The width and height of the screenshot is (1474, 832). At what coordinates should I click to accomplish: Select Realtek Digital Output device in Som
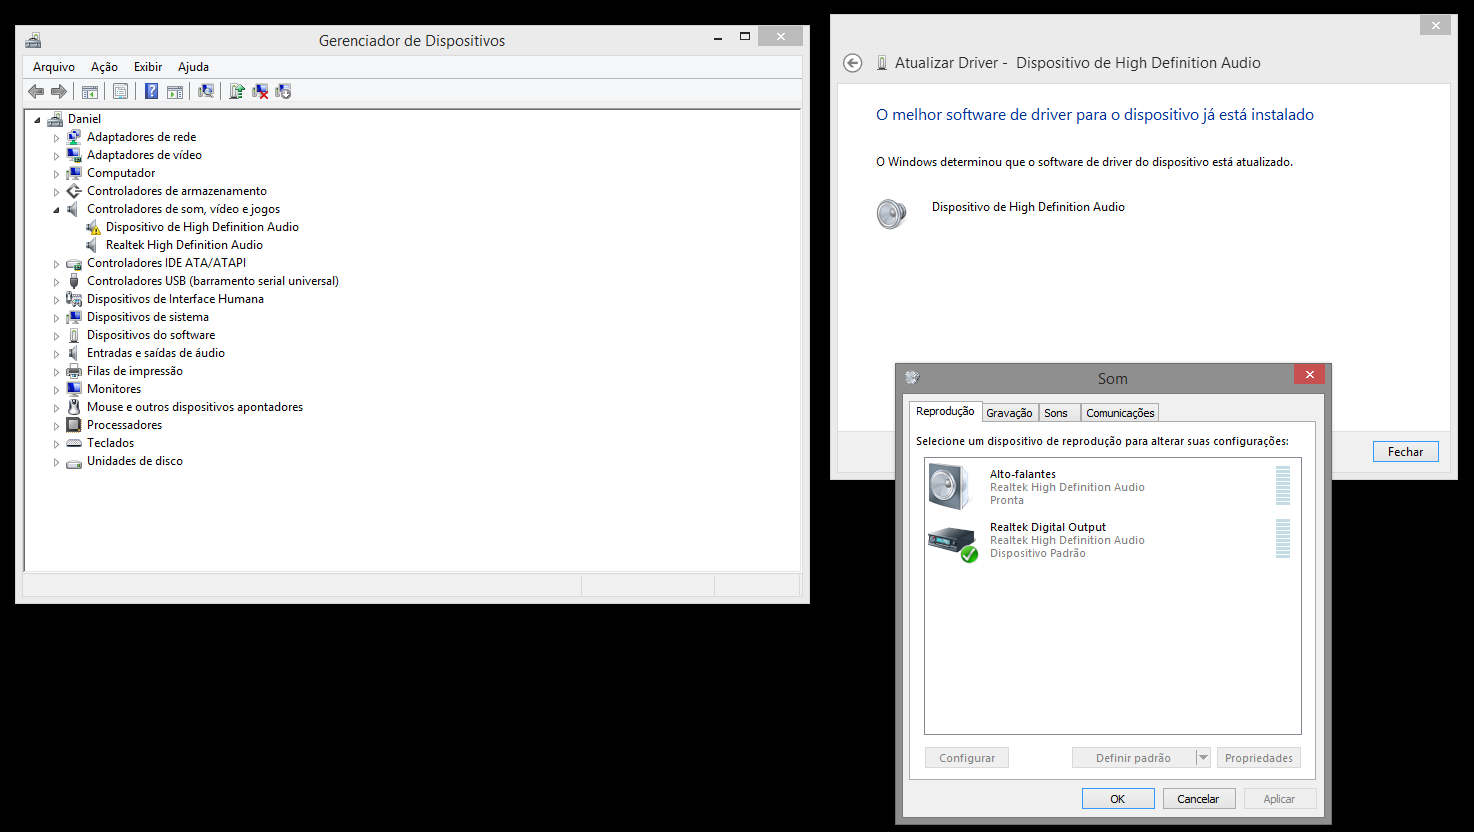click(1112, 540)
